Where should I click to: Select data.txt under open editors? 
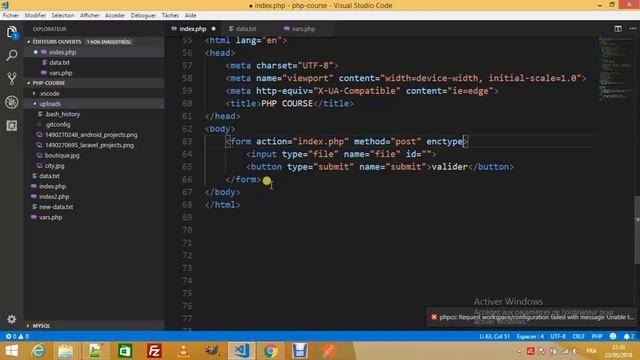59,62
